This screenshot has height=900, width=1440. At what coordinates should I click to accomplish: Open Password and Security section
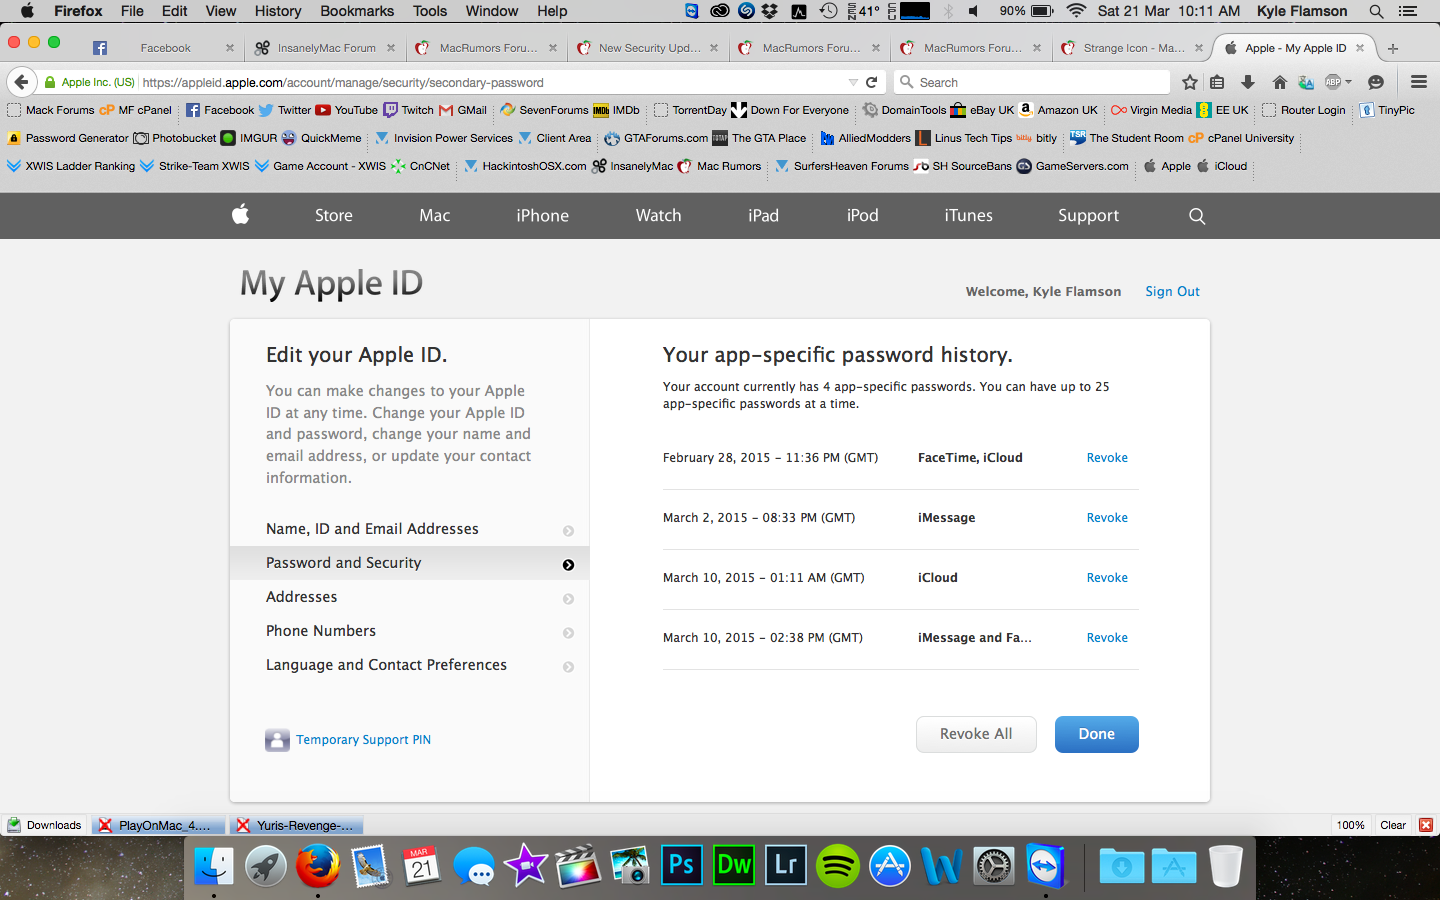pyautogui.click(x=409, y=563)
